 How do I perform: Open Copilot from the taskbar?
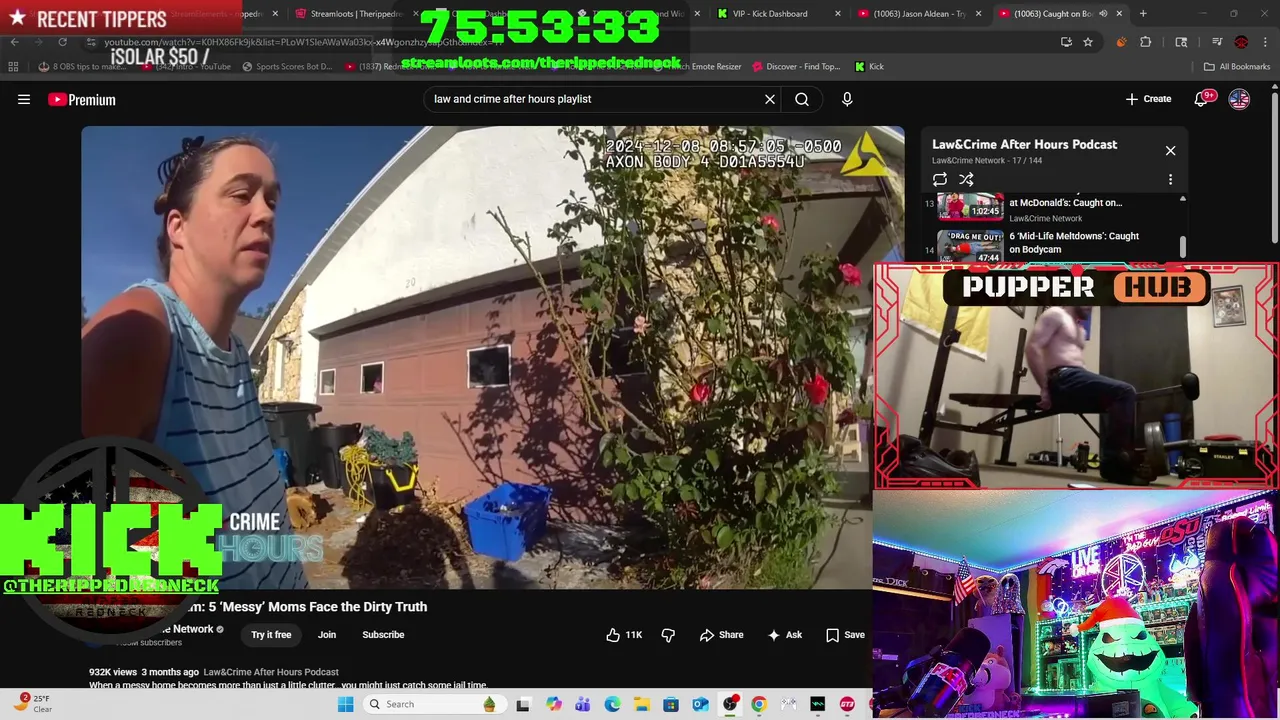(553, 704)
